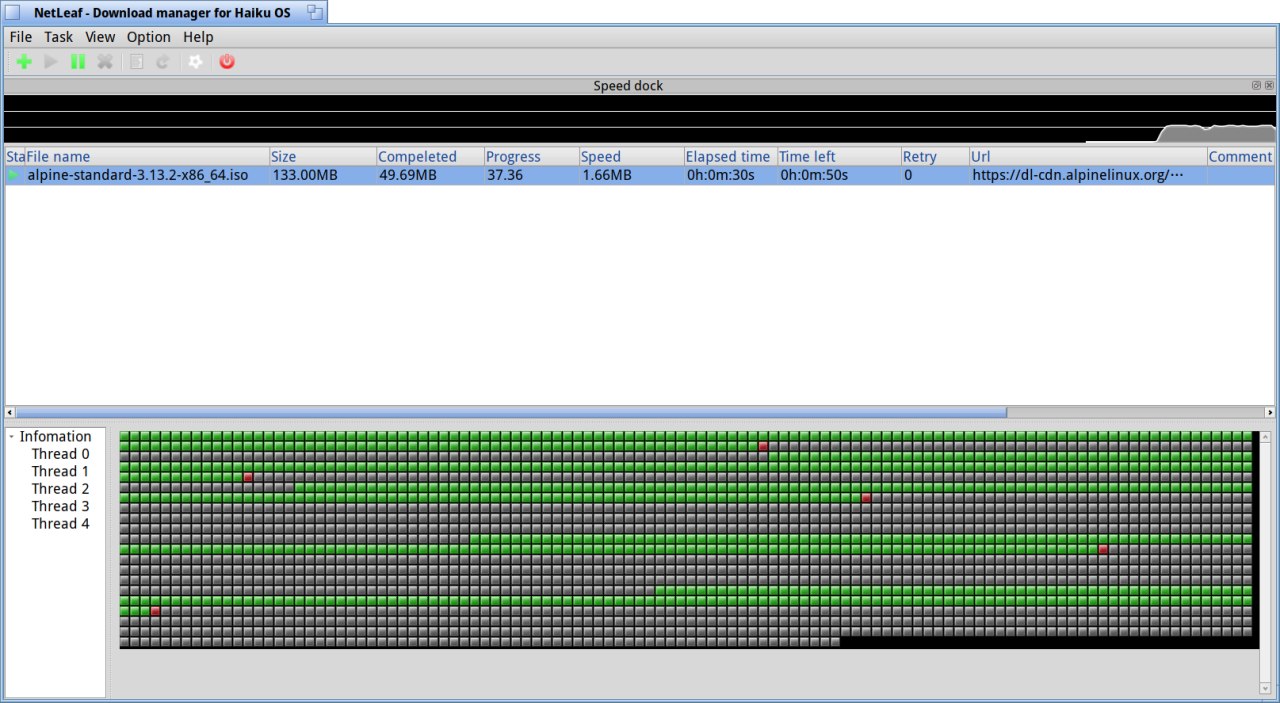Open the File menu
The image size is (1280, 703).
coord(21,37)
